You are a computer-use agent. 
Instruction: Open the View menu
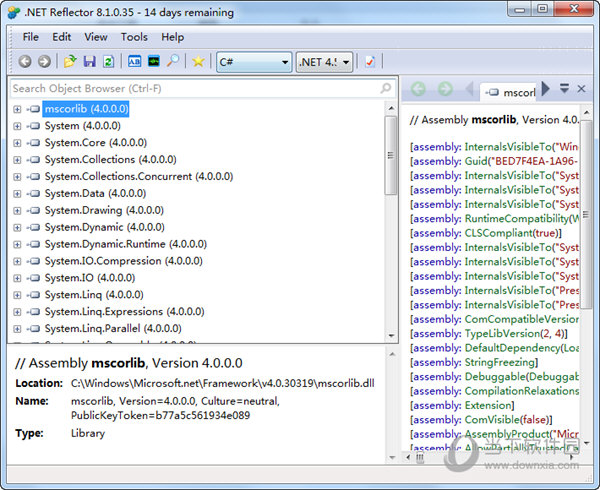click(96, 37)
